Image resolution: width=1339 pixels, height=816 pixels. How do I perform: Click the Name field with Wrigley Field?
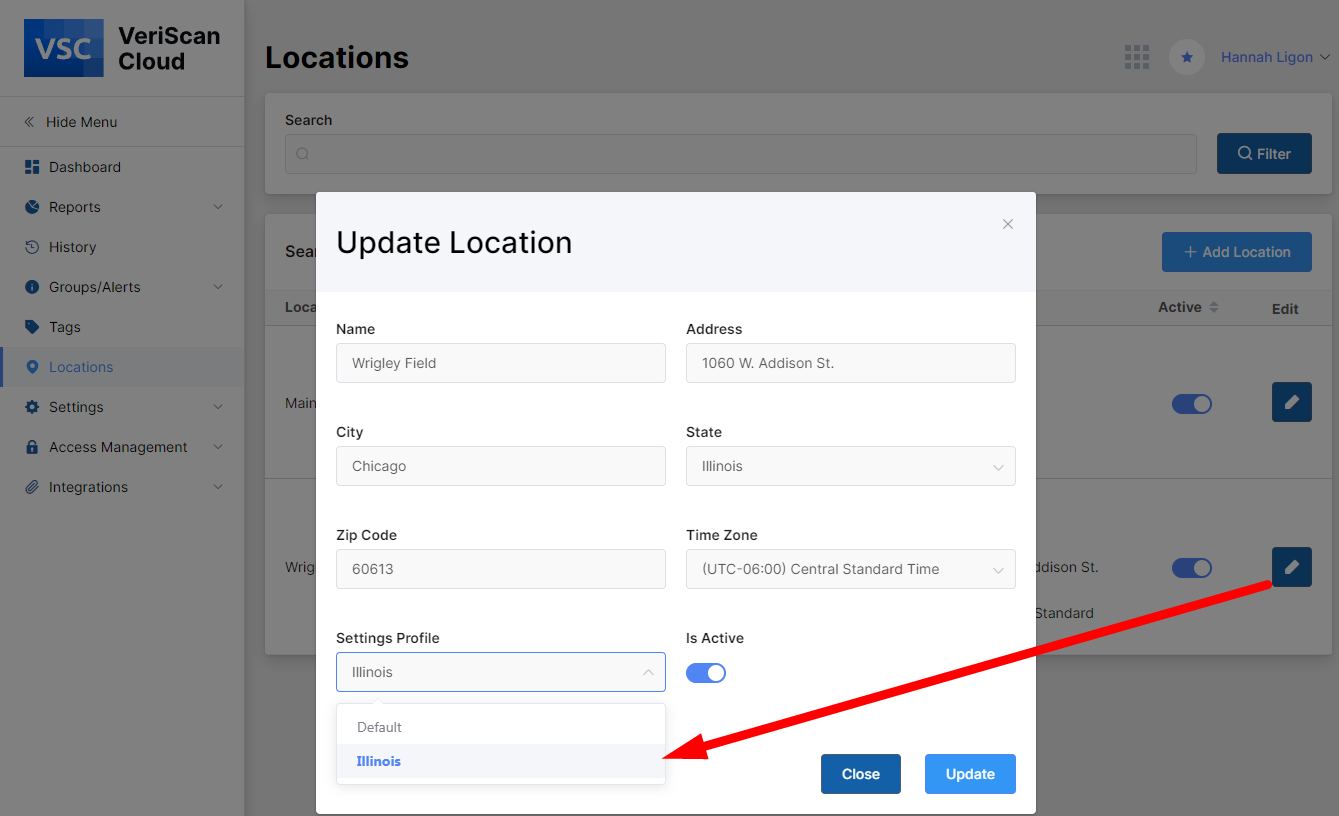click(501, 363)
